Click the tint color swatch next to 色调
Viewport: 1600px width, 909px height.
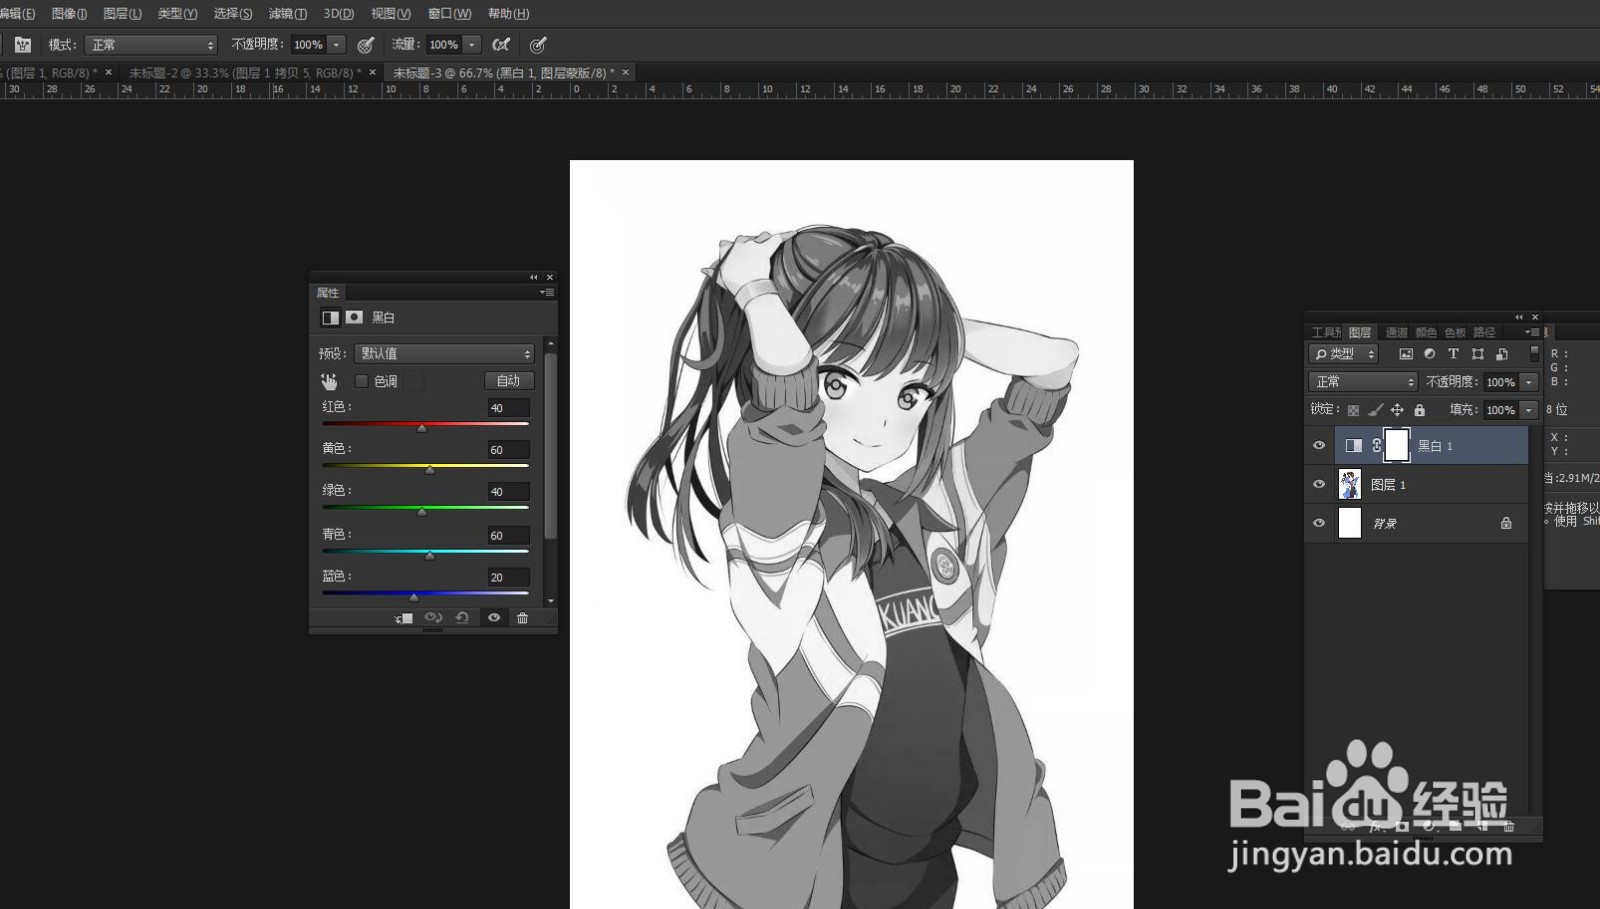tap(414, 381)
